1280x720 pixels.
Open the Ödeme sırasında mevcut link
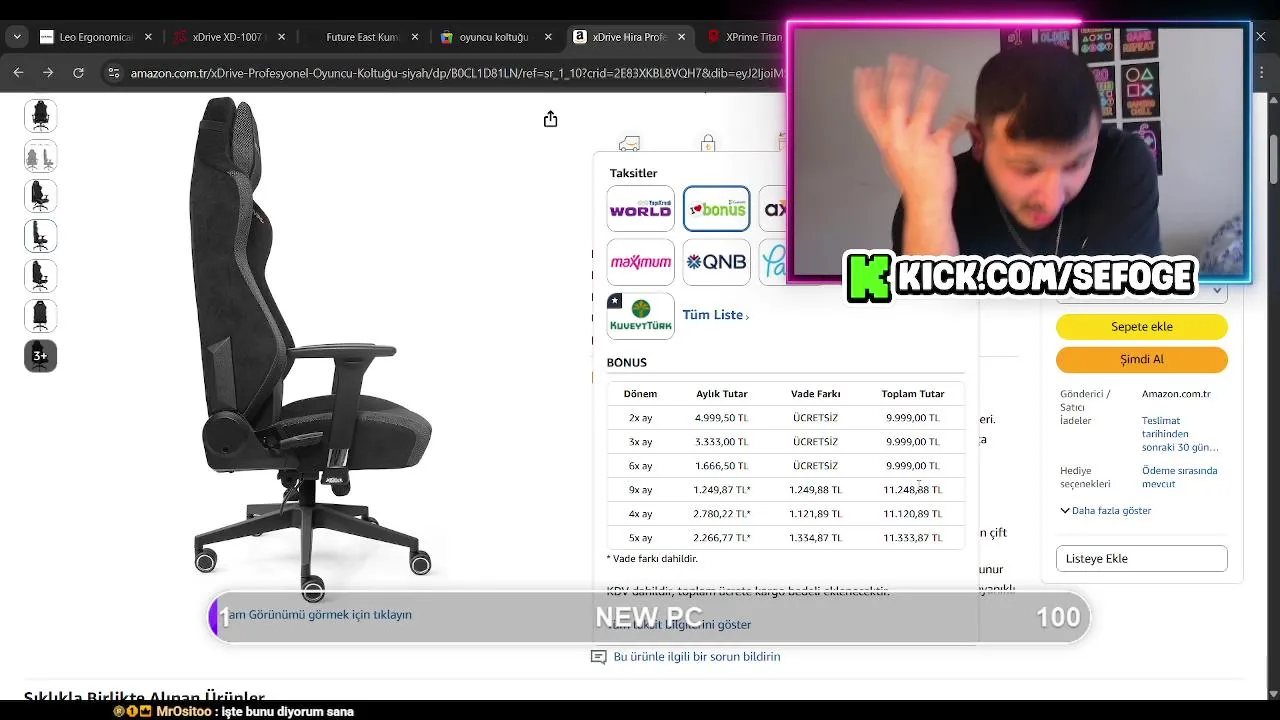tap(1180, 477)
